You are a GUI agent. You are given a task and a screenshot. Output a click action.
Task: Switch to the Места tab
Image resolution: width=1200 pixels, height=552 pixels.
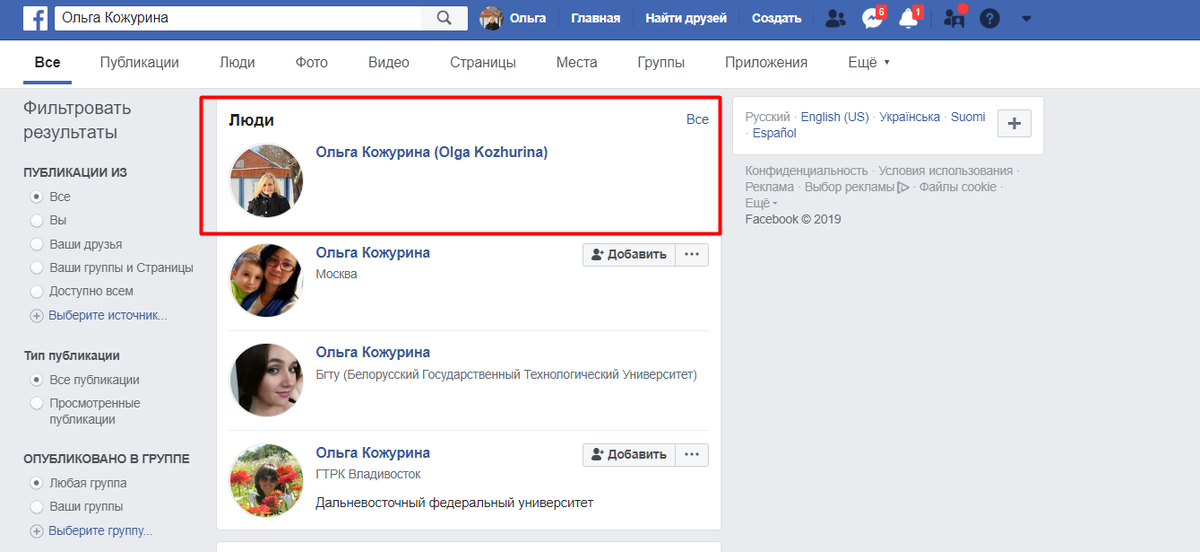pyautogui.click(x=577, y=62)
